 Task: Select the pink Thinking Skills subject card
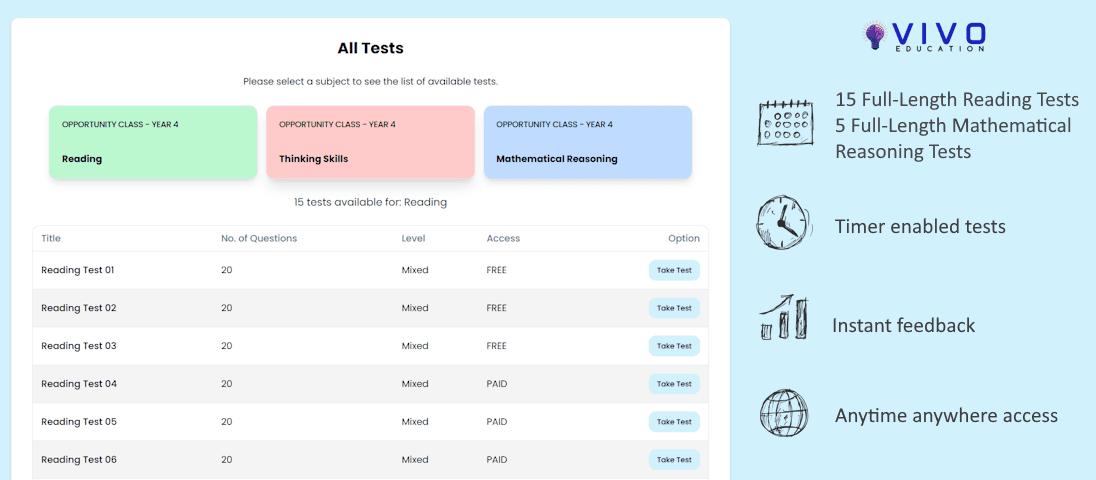(370, 142)
